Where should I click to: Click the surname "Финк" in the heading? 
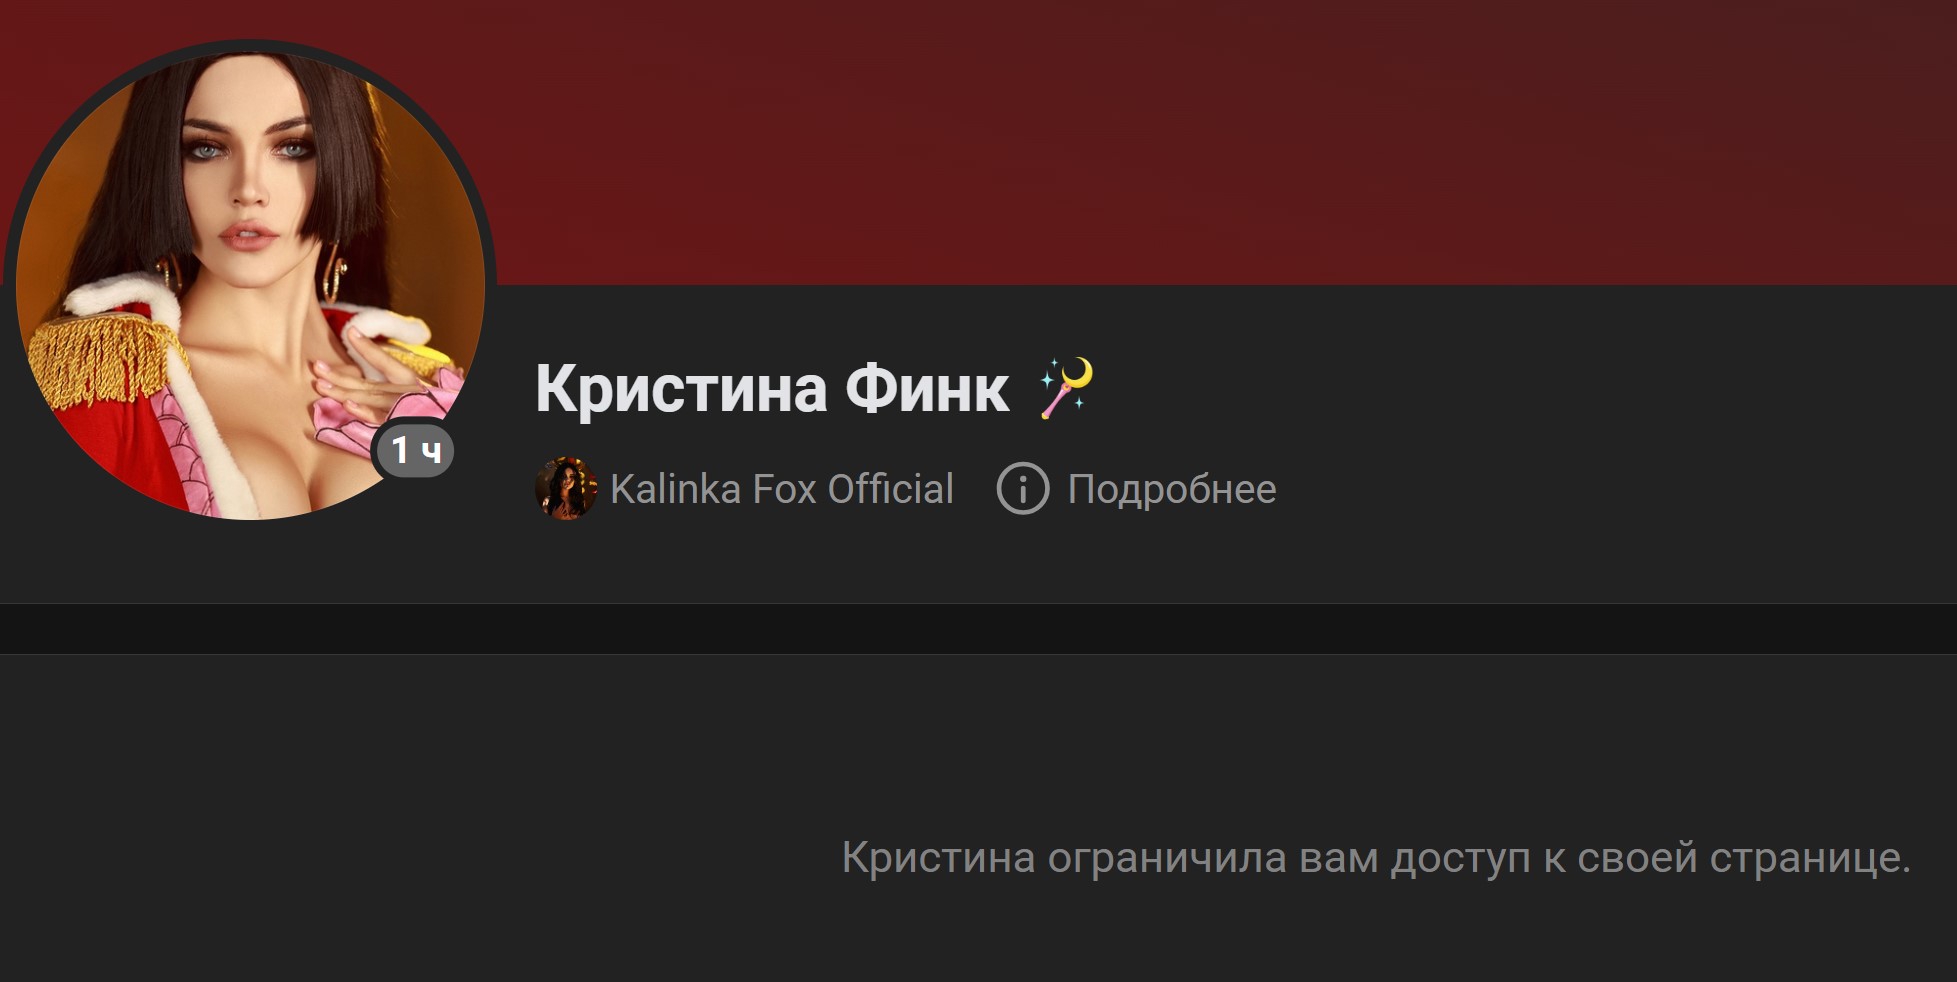click(927, 388)
